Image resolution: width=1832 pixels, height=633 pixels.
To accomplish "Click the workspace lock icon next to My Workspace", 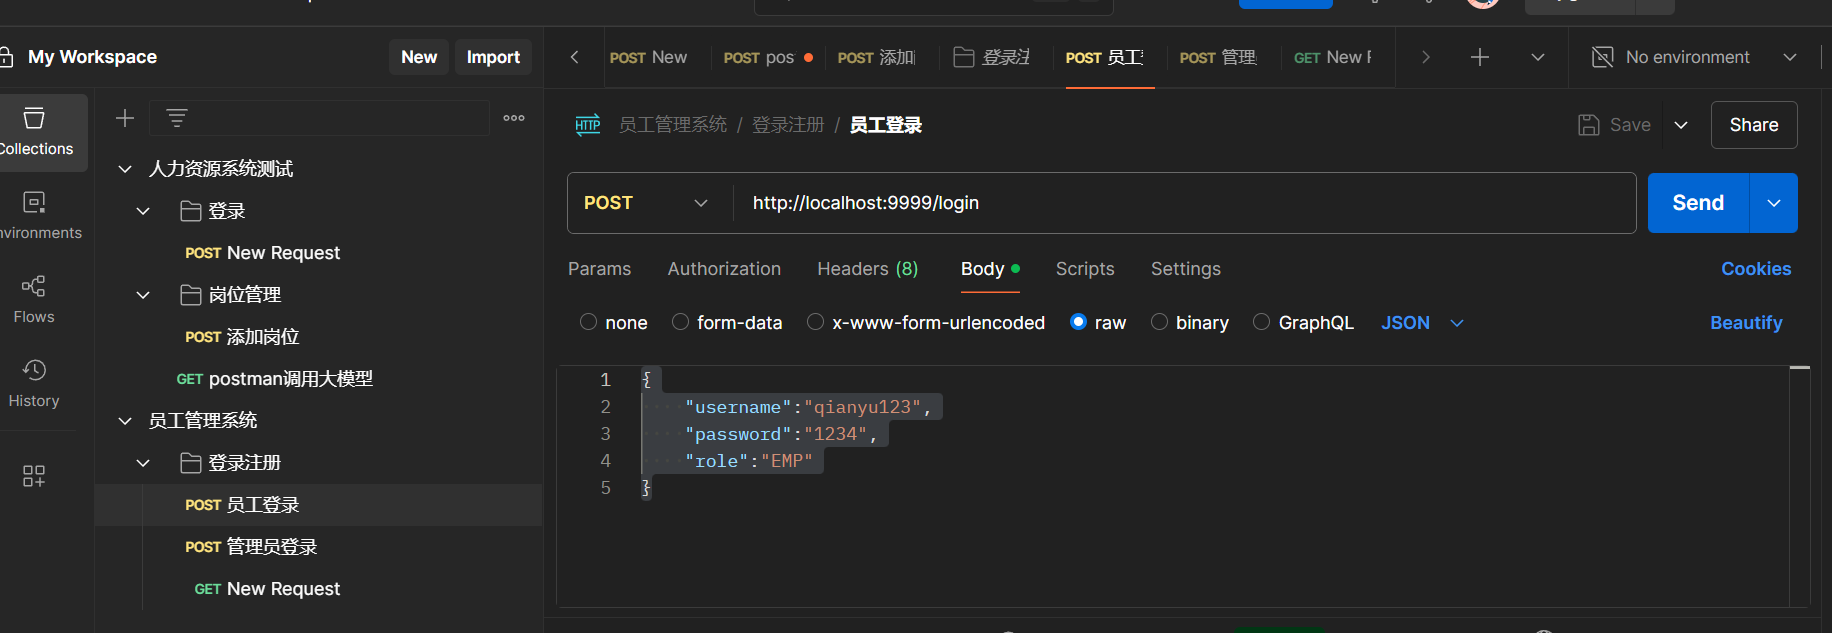I will pos(6,57).
